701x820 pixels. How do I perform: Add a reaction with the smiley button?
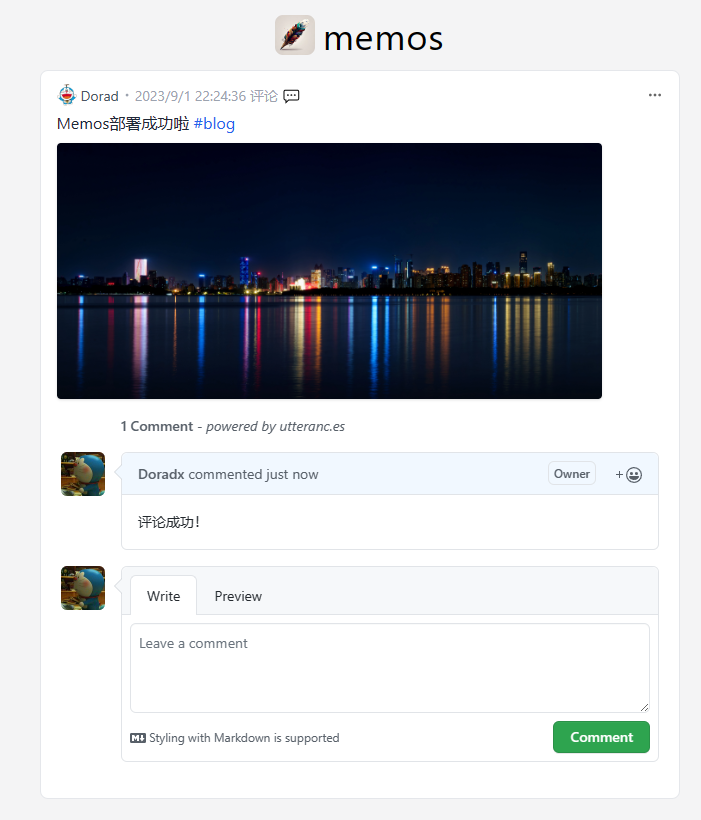pyautogui.click(x=629, y=474)
